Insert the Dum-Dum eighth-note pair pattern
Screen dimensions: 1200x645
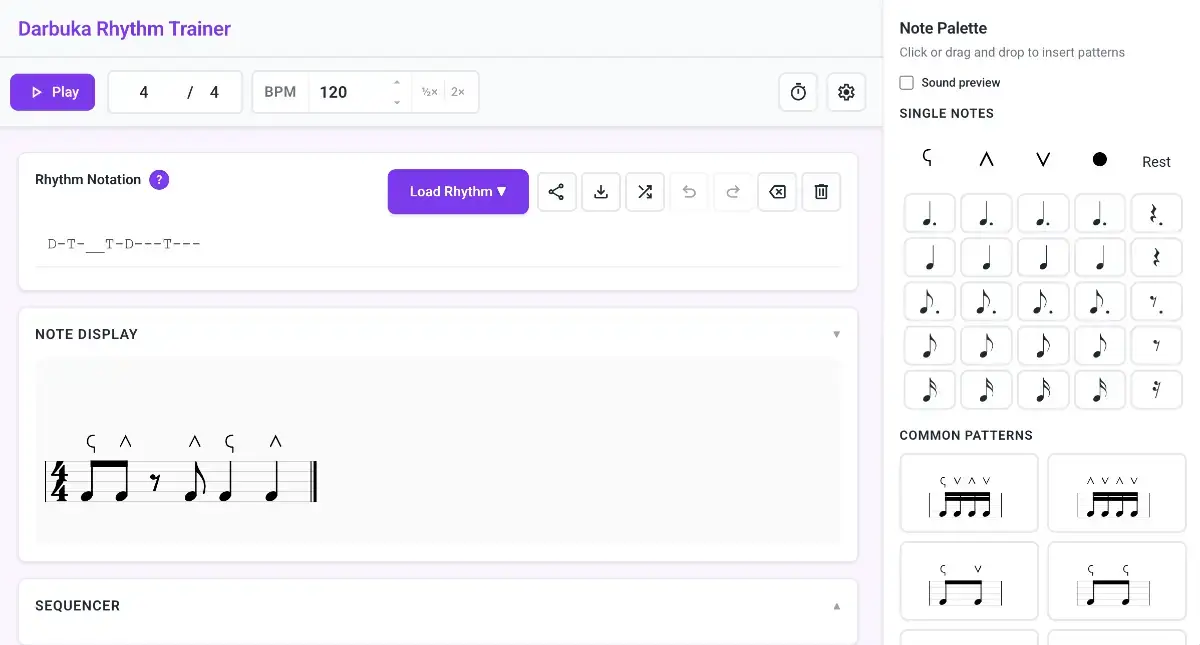(1116, 581)
